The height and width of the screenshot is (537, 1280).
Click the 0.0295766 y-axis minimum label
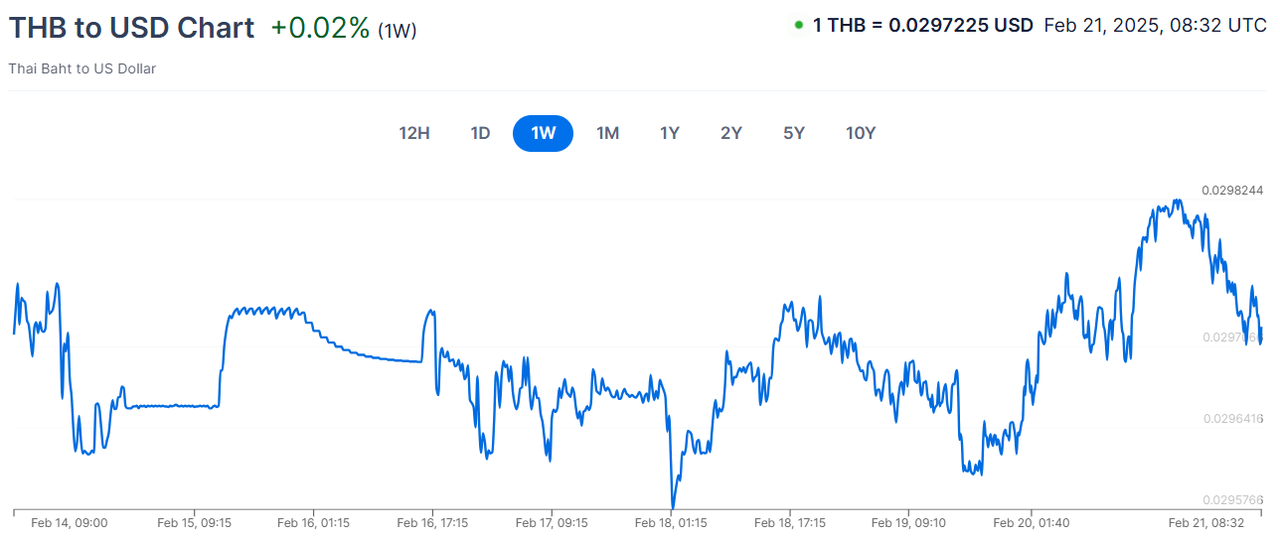click(1232, 500)
